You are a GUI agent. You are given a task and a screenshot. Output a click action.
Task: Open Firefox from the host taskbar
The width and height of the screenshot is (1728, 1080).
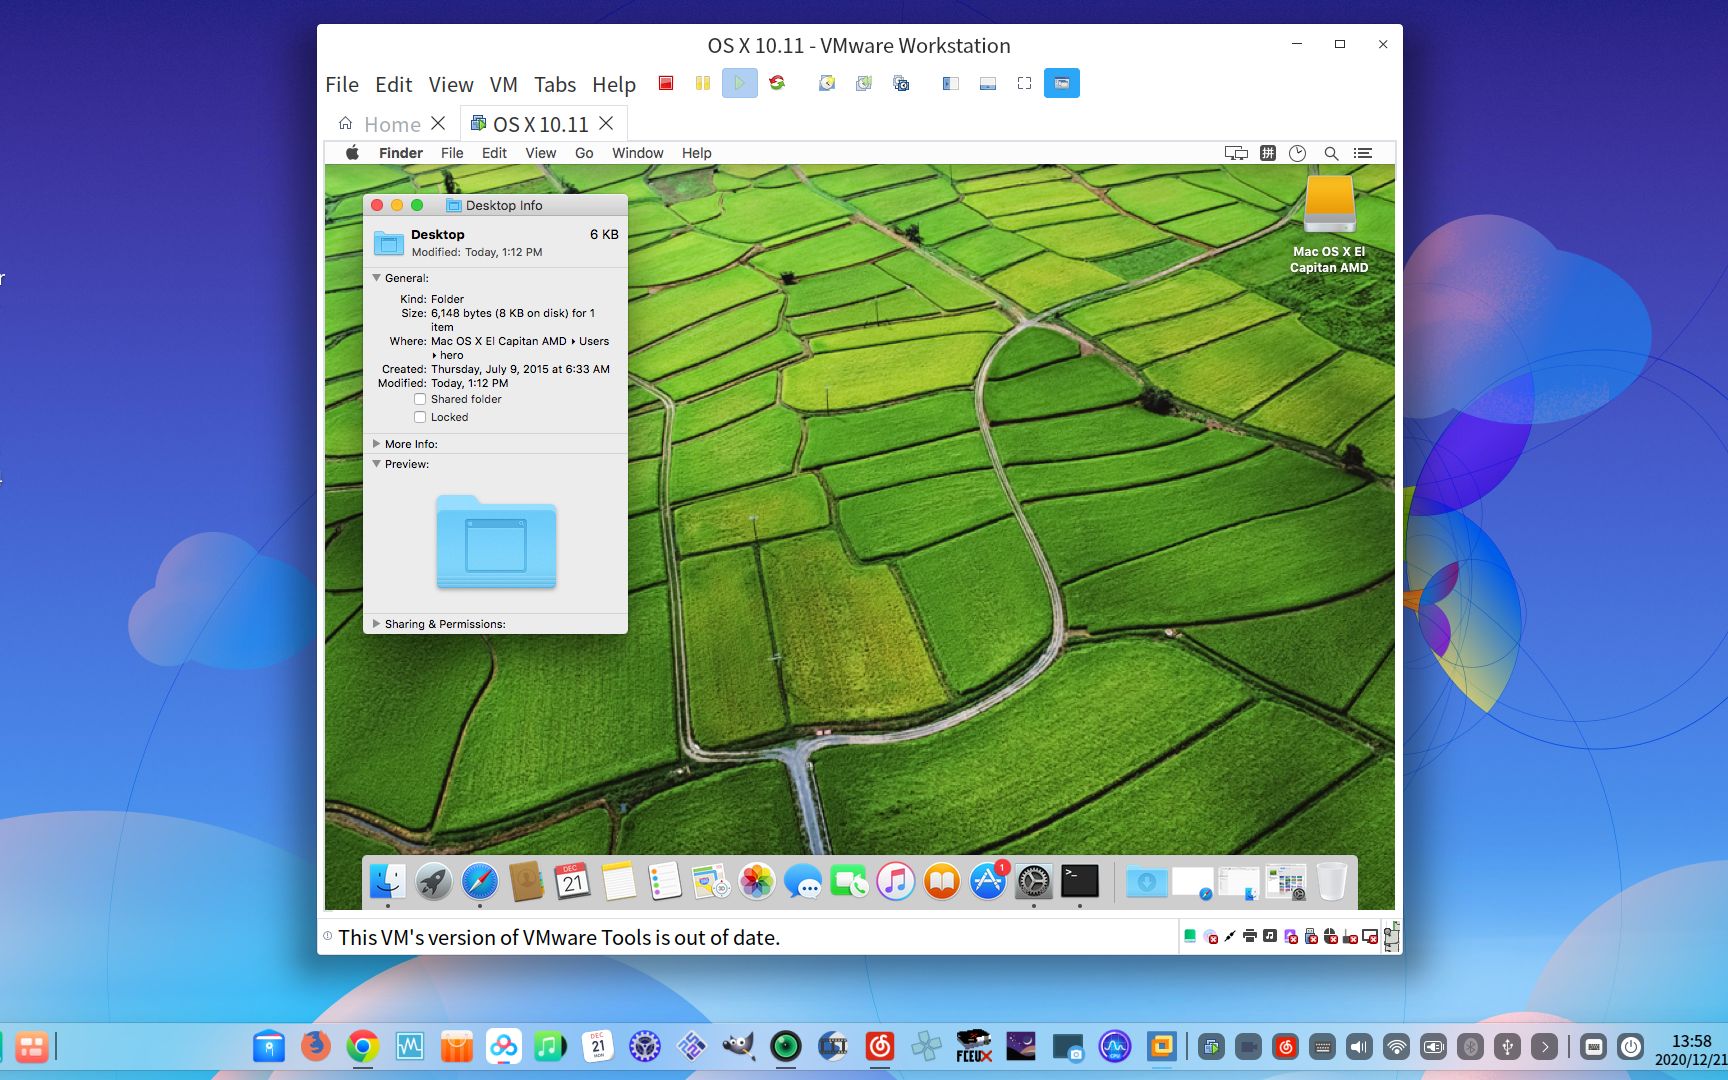point(316,1047)
